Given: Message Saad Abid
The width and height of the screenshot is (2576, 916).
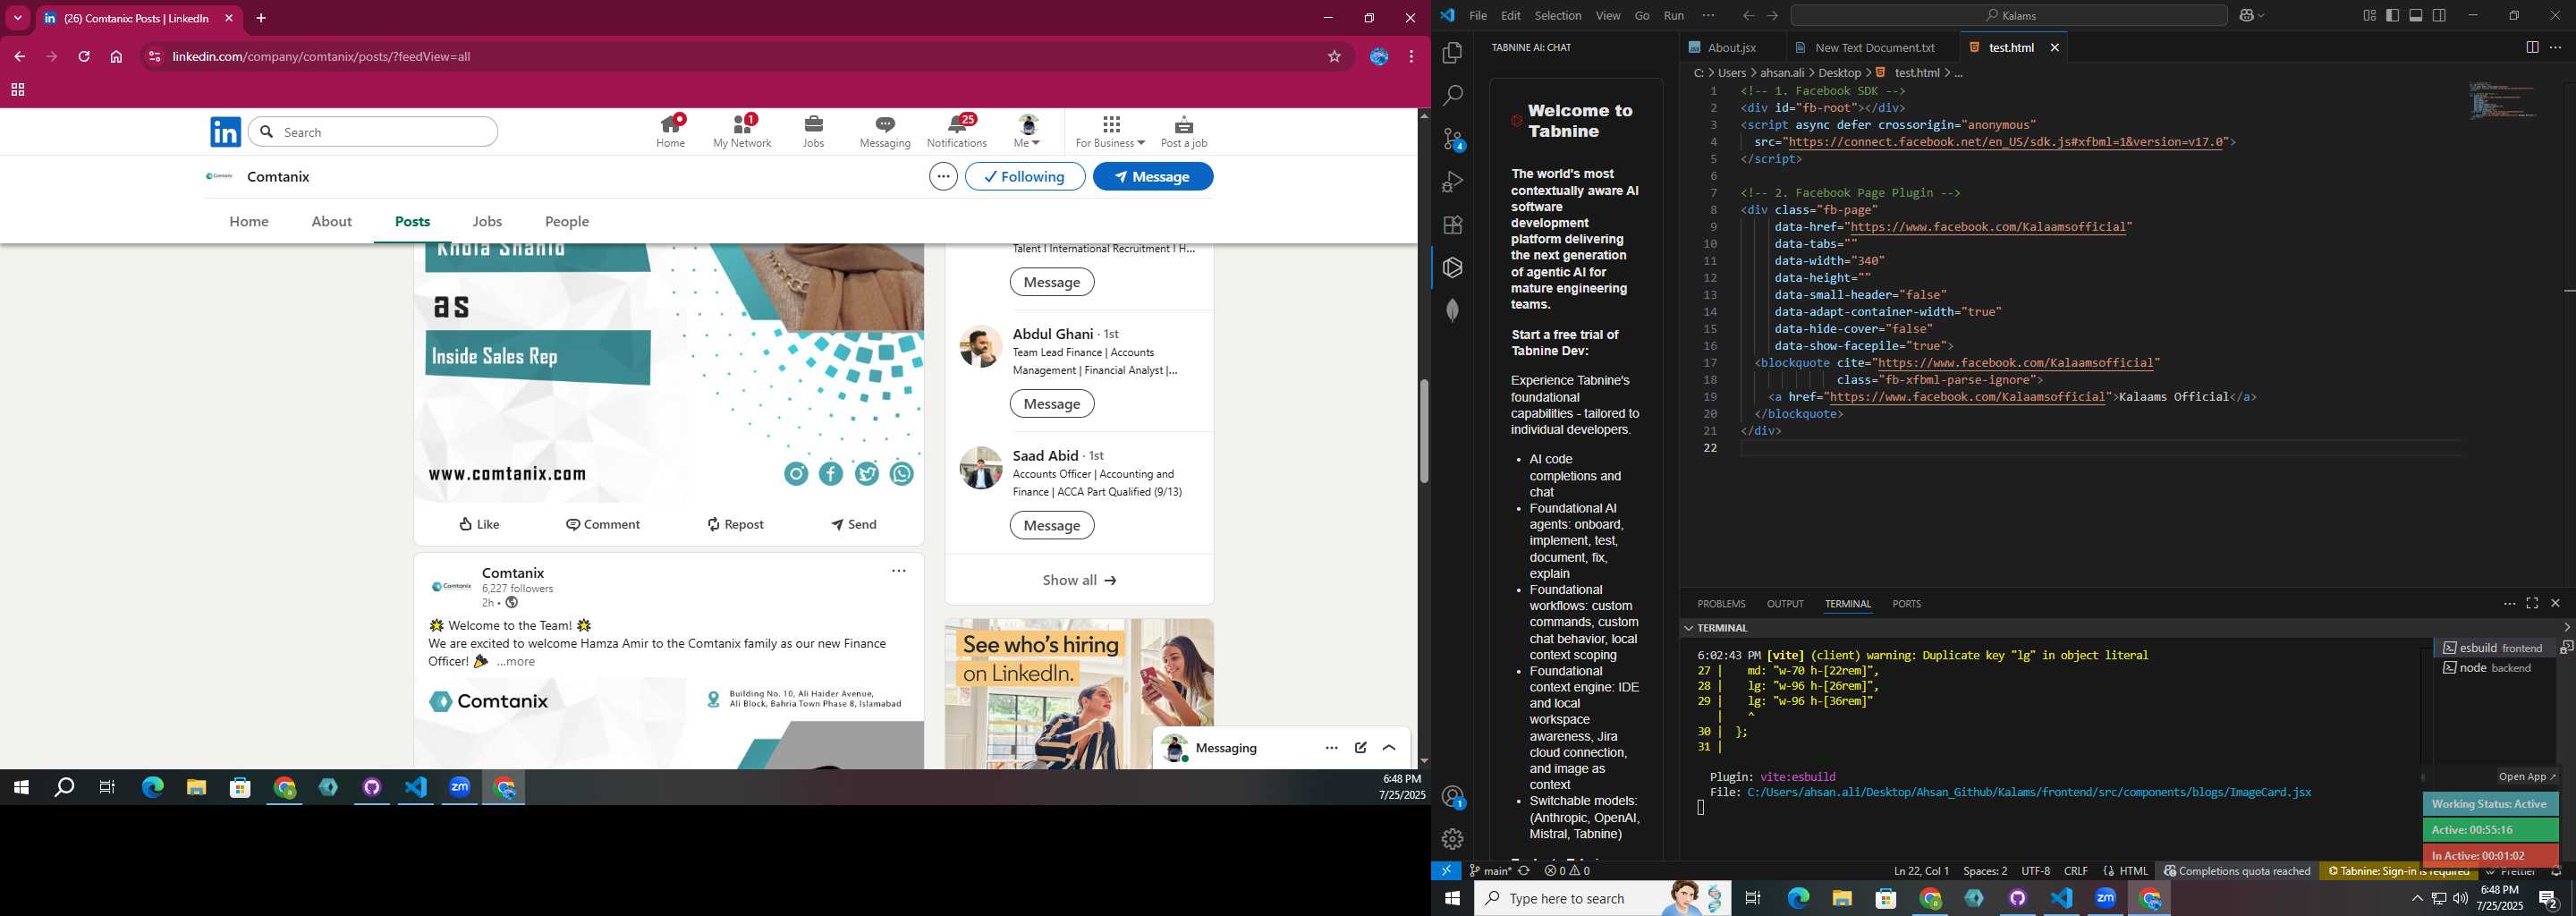Looking at the screenshot, I should click(x=1052, y=526).
